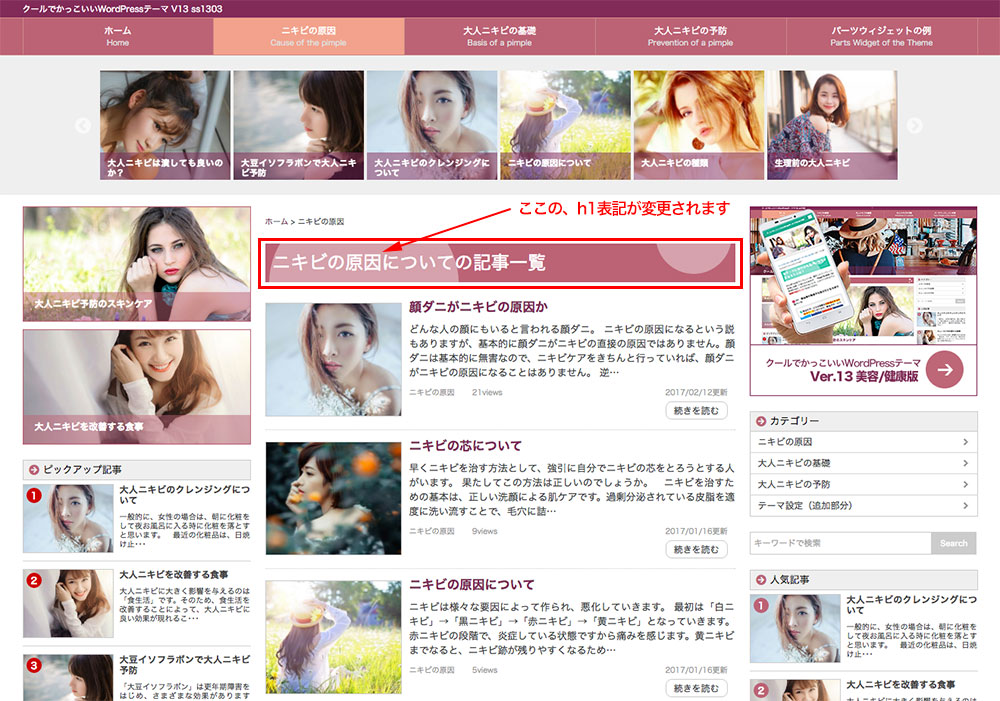The image size is (1000, 701).
Task: Click the site title in the top bar
Action: point(122,9)
